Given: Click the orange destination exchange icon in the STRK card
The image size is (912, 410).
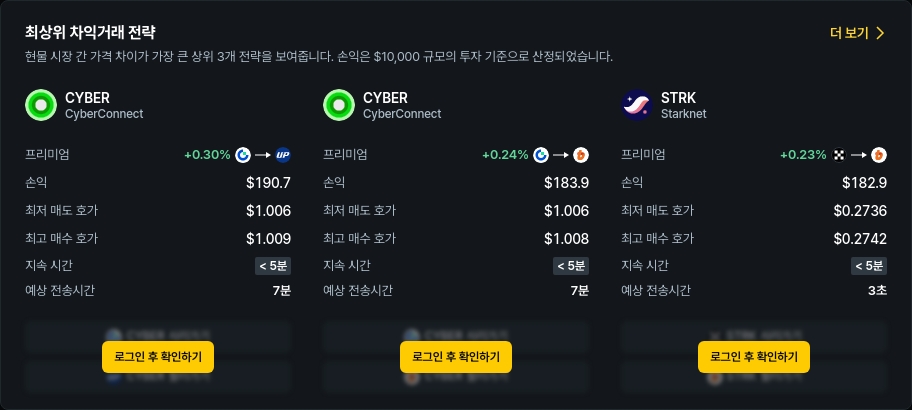Looking at the screenshot, I should coord(879,155).
